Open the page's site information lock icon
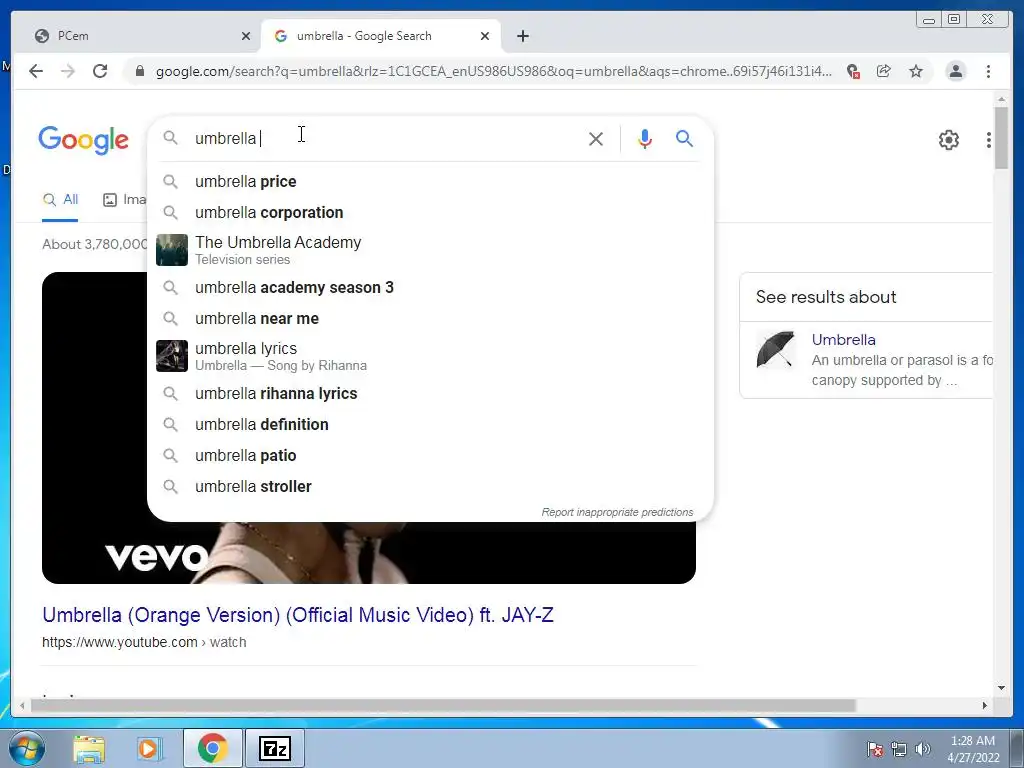The image size is (1024, 768). [139, 71]
